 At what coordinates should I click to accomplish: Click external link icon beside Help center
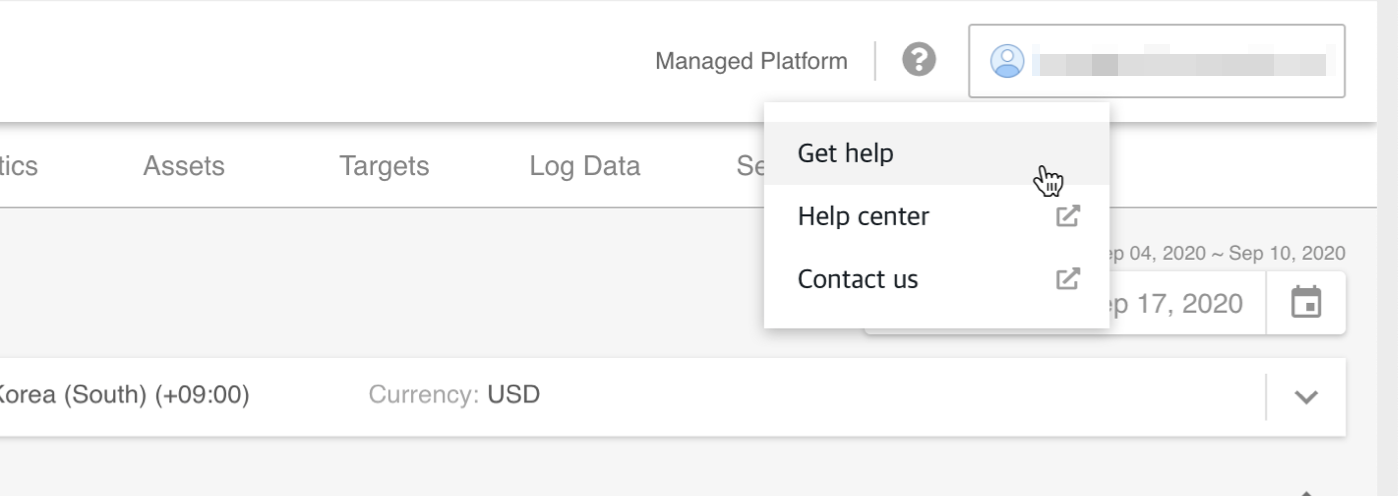1068,216
